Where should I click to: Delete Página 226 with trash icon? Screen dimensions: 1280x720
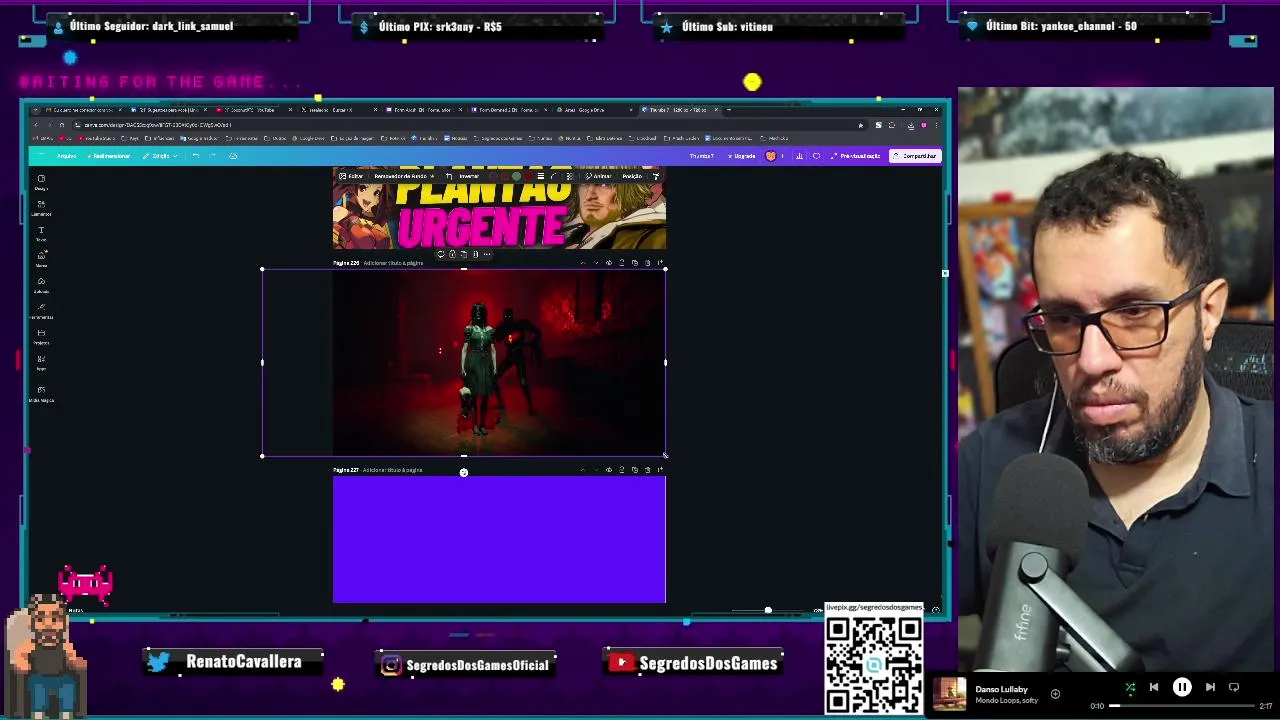coord(647,262)
